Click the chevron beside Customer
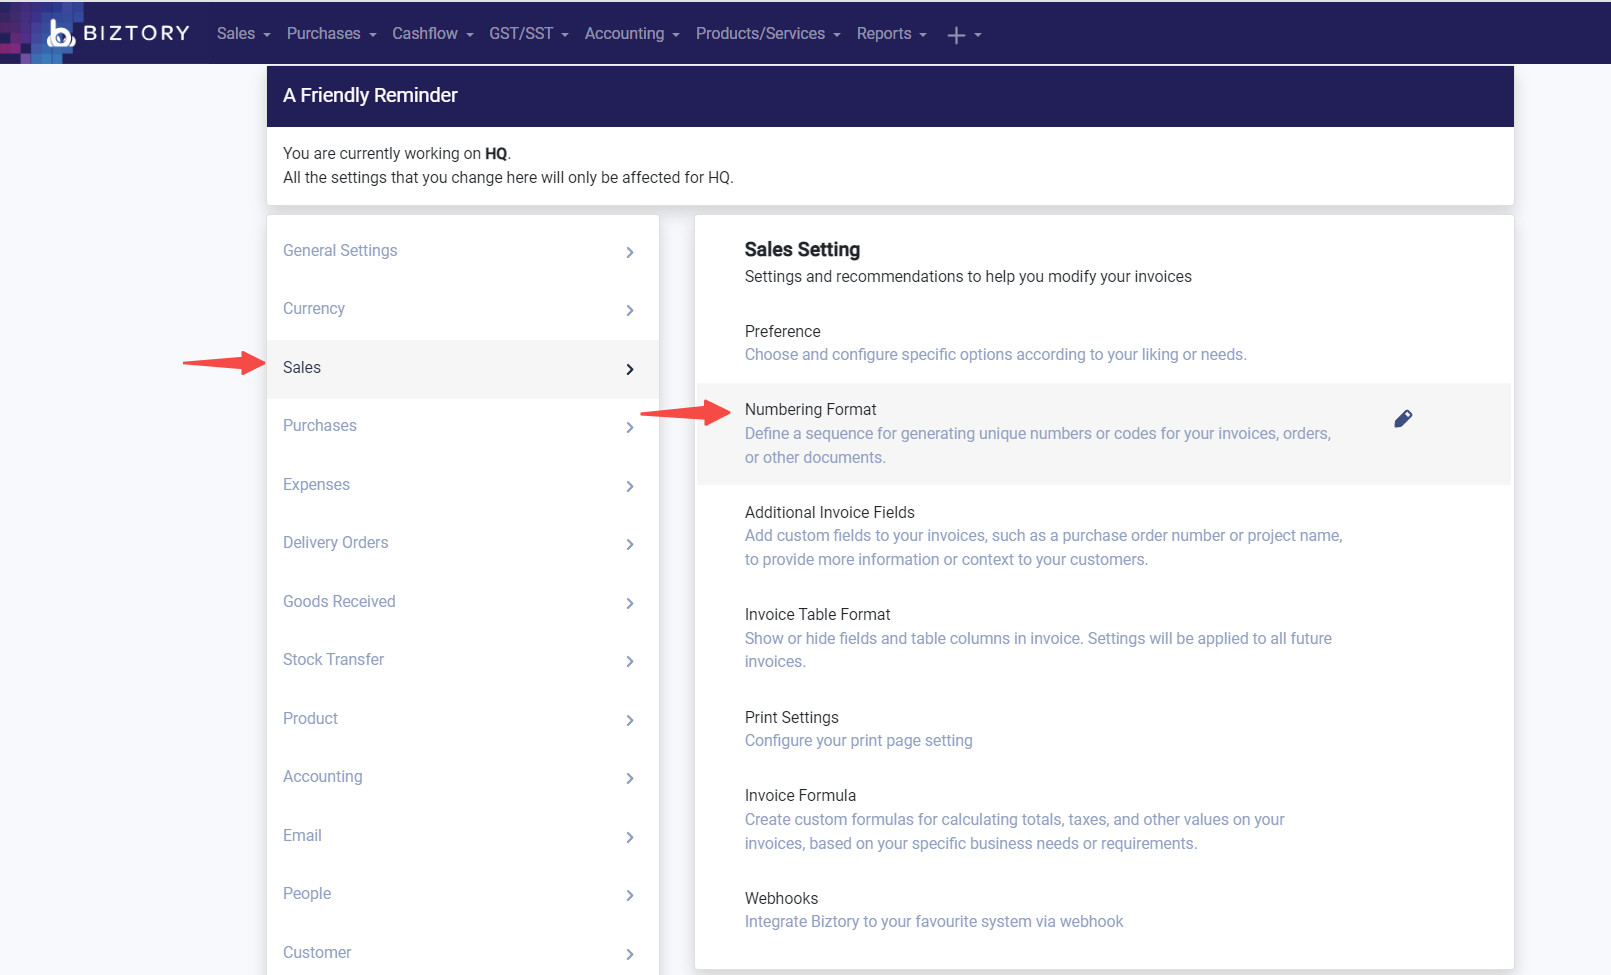This screenshot has width=1611, height=975. (630, 954)
